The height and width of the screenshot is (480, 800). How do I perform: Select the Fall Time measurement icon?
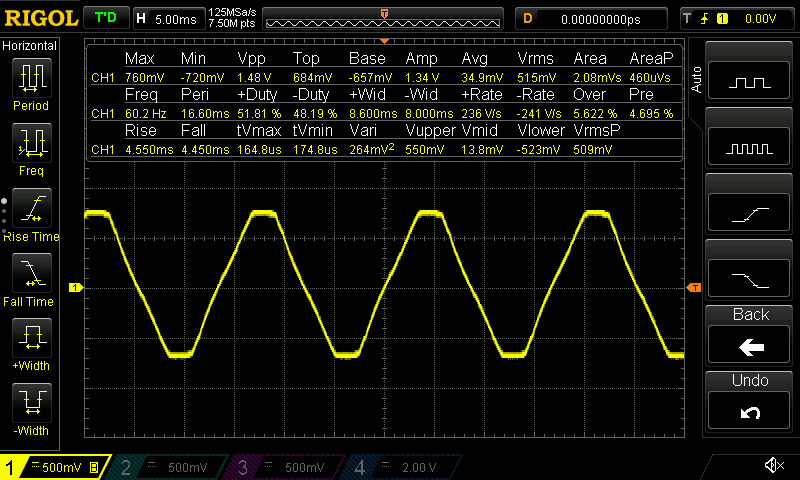pyautogui.click(x=31, y=273)
